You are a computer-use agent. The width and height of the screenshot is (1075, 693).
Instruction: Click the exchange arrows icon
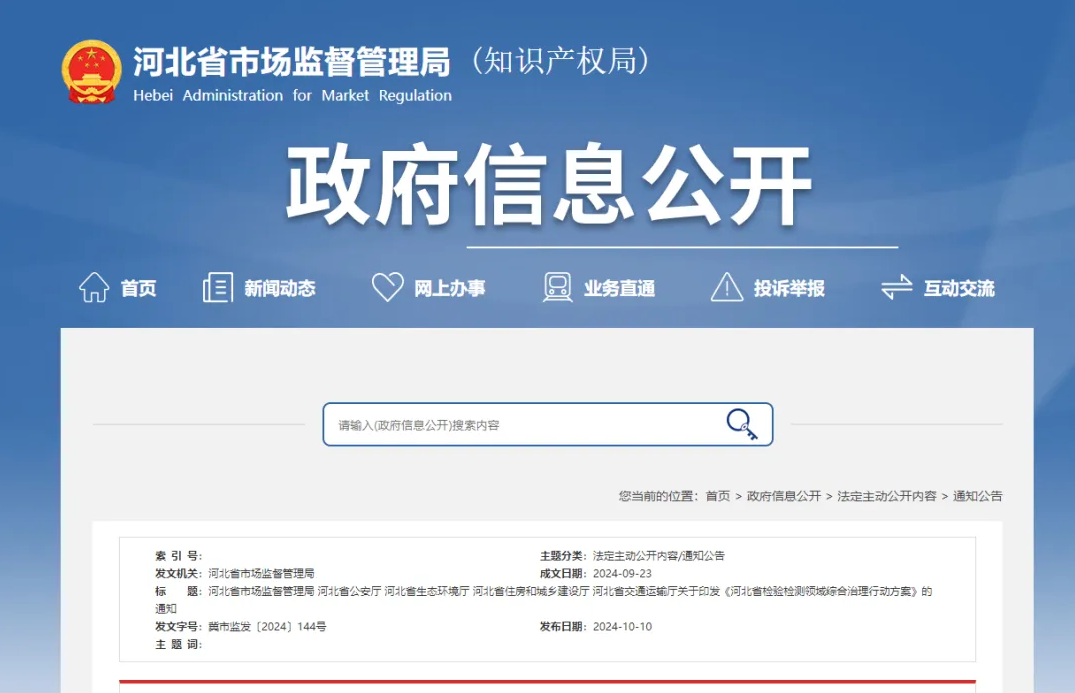pos(897,287)
